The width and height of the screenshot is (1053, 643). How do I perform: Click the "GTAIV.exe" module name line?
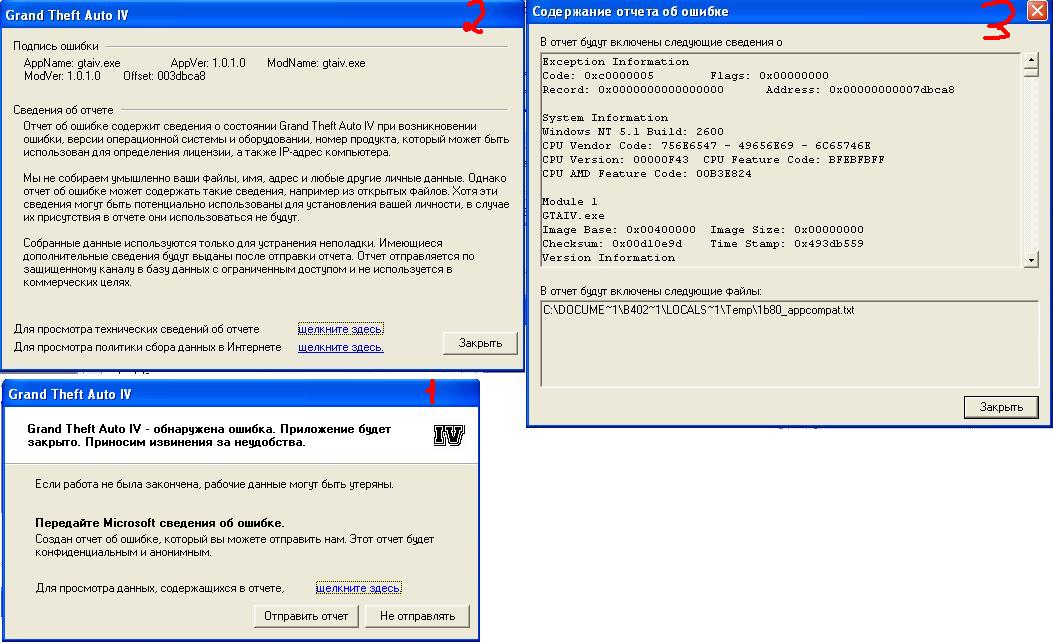(574, 216)
